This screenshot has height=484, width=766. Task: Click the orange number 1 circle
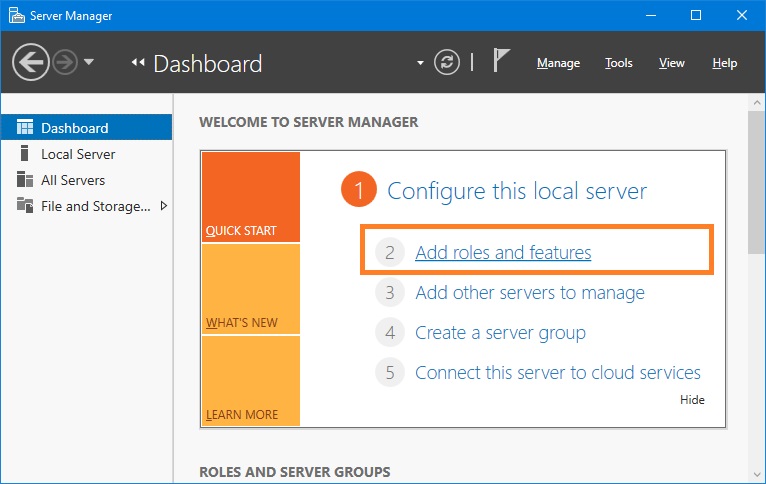pyautogui.click(x=359, y=189)
